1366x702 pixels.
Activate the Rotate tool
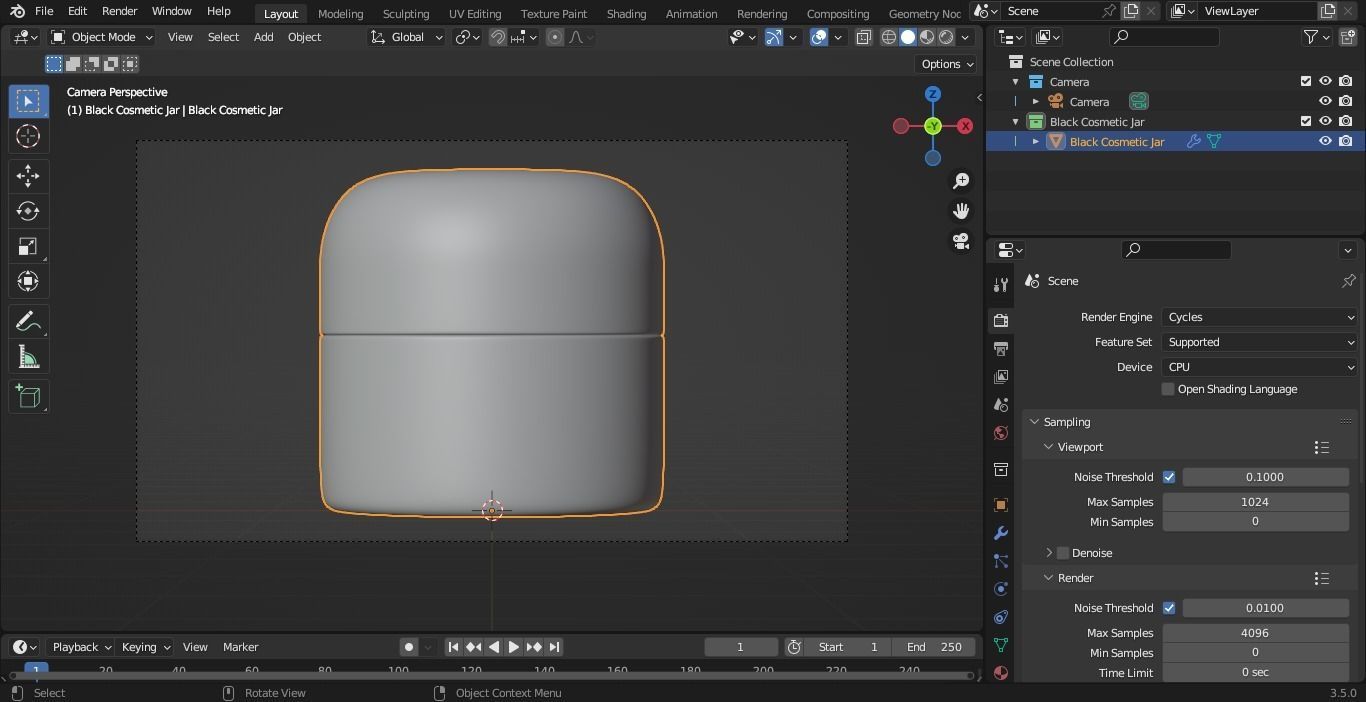tap(28, 211)
